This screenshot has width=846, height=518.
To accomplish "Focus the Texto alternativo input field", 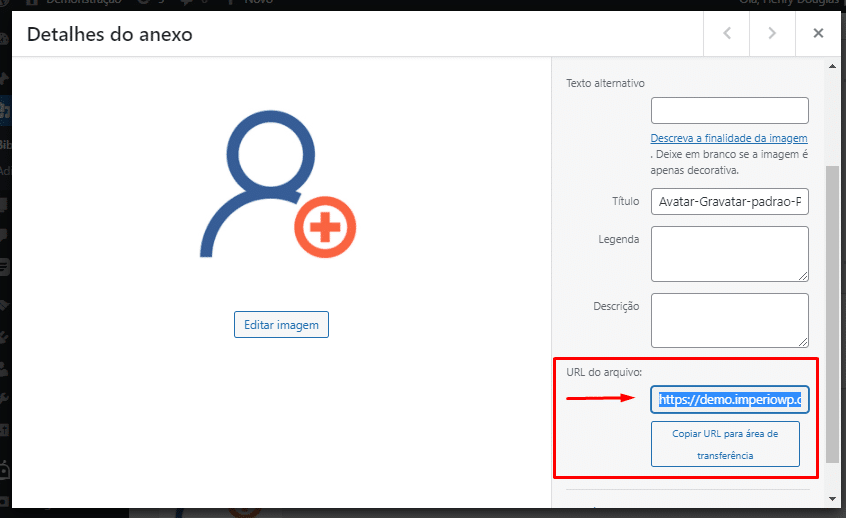I will pyautogui.click(x=729, y=110).
